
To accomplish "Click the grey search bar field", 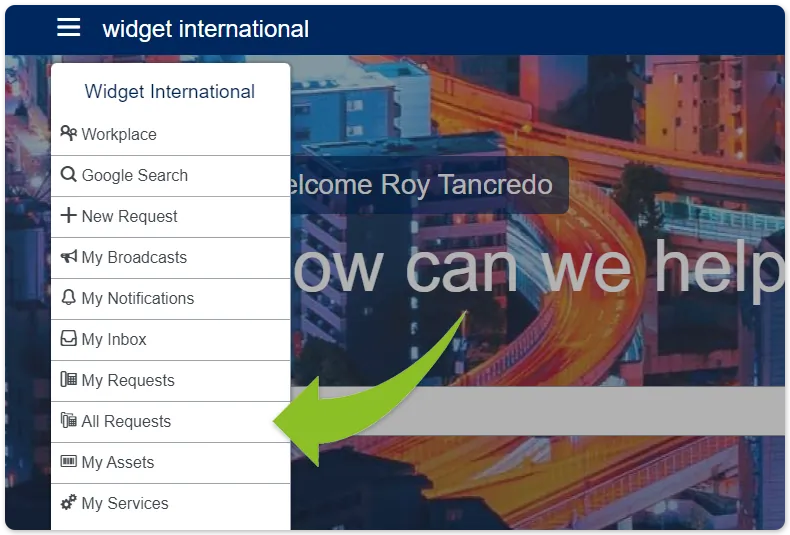I will coord(538,411).
